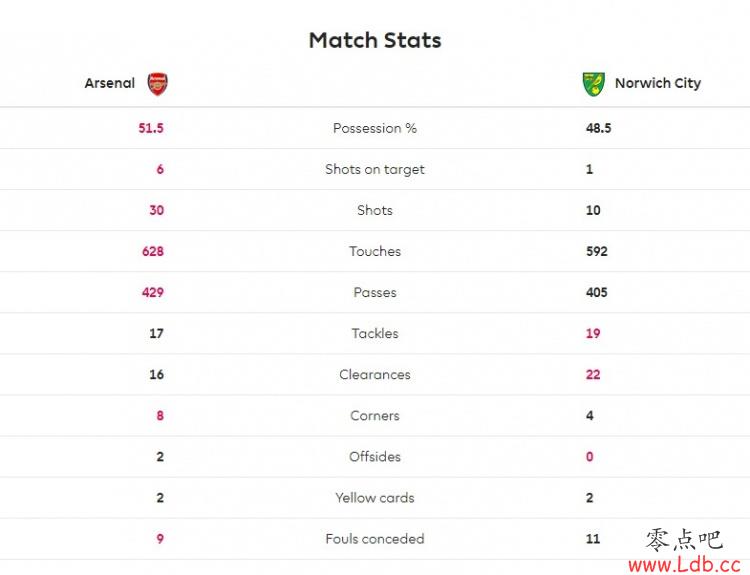Click Norwich's 405 passes value
Image resolution: width=750 pixels, height=575 pixels.
pos(596,292)
